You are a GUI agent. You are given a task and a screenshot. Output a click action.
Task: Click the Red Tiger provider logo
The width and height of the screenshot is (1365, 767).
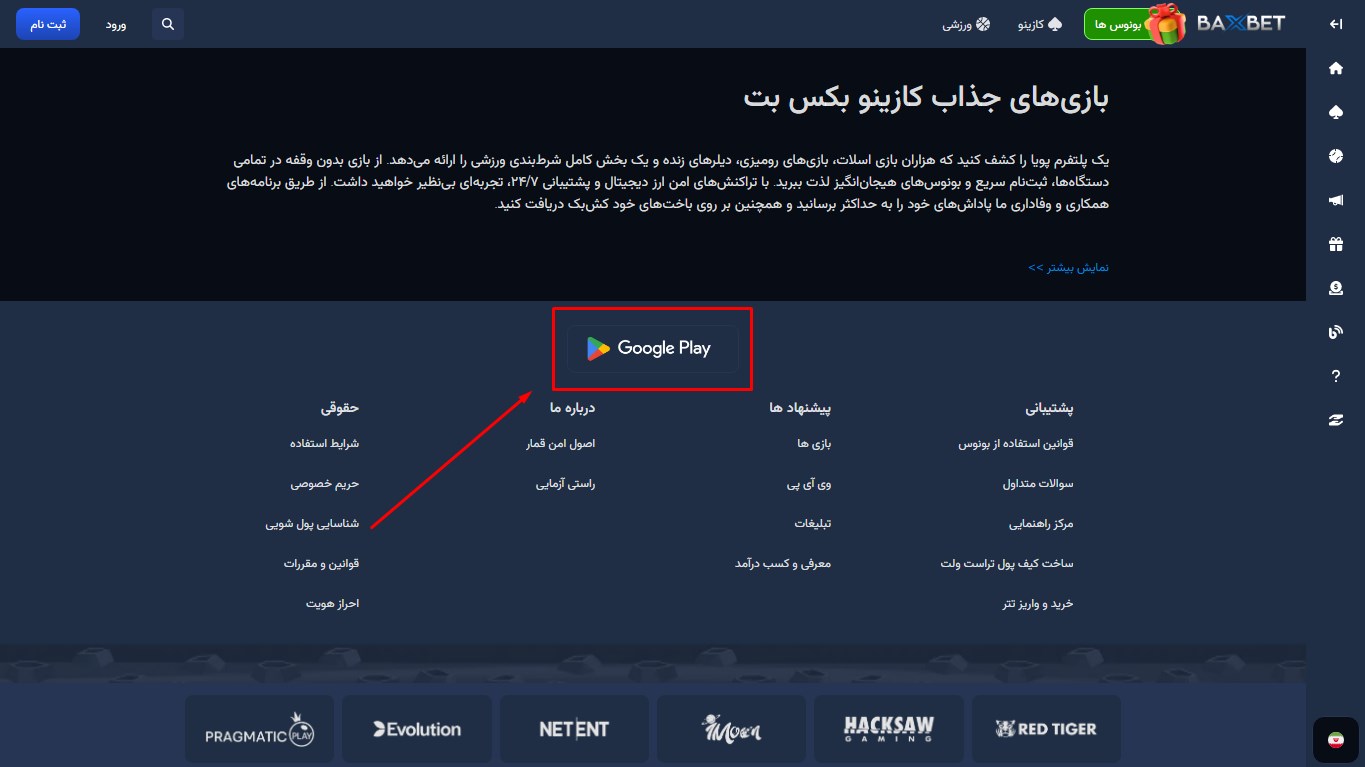tap(1047, 730)
